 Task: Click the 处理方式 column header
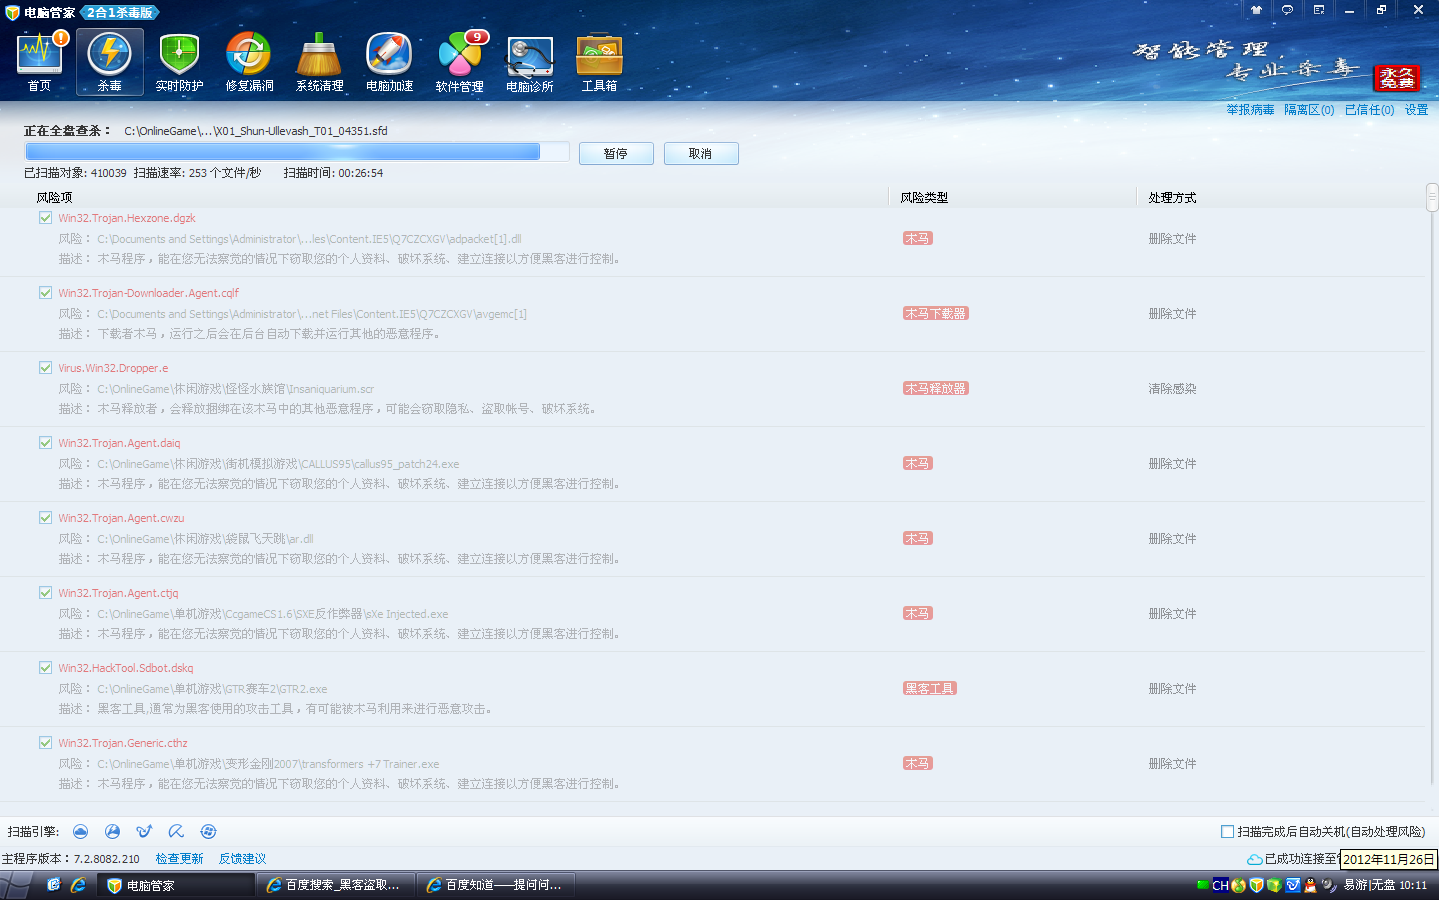tap(1172, 198)
